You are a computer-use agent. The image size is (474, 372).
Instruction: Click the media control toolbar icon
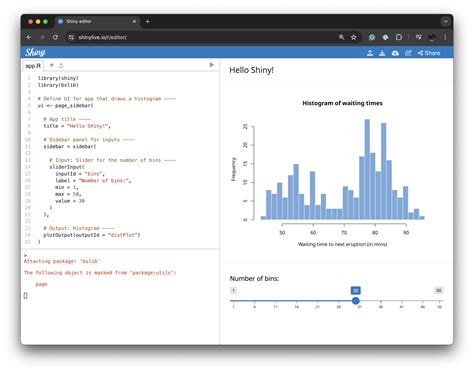click(419, 37)
